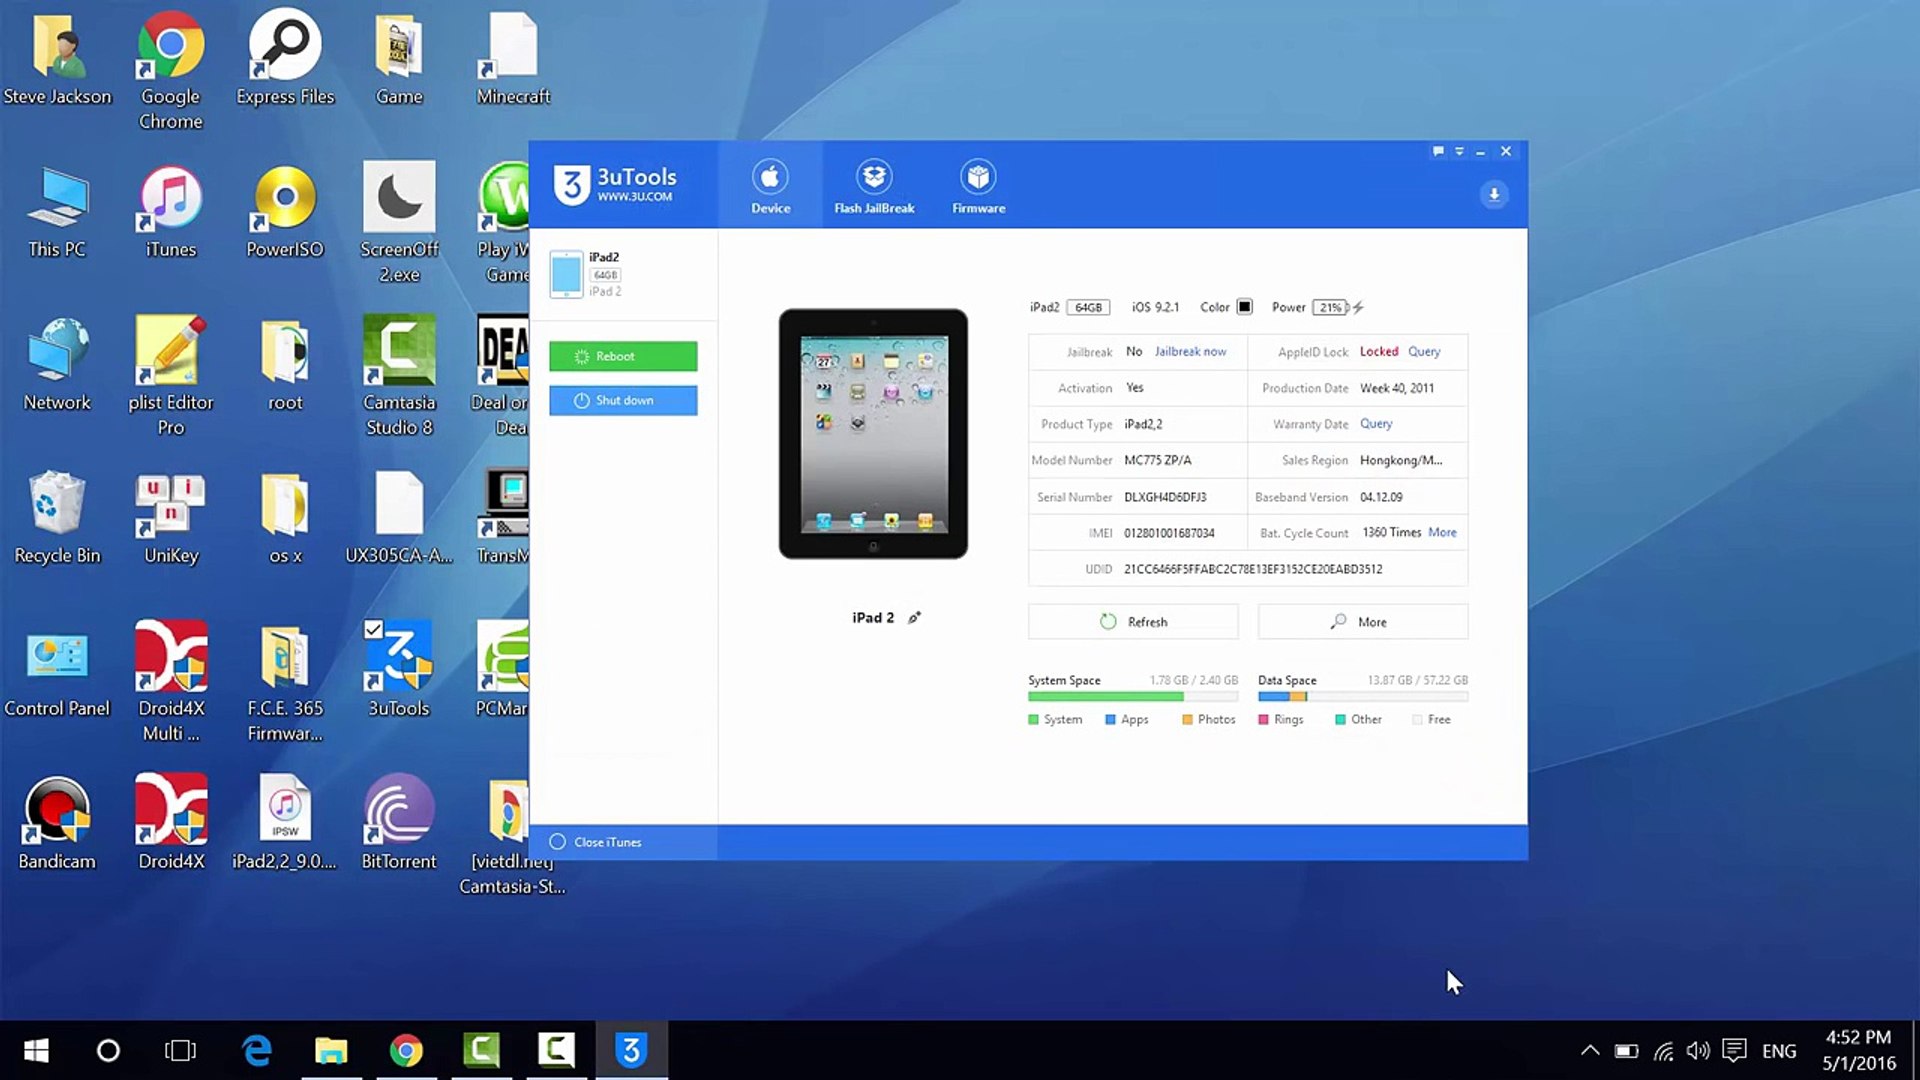Open Camtasia Studio 8 desktop icon
1920x1080 pixels.
(x=399, y=376)
